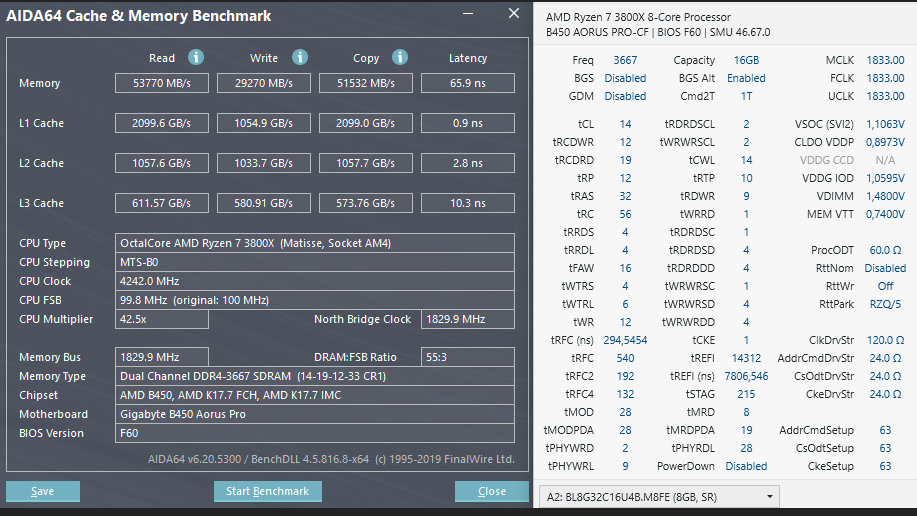Click the BGS Alt value Enabled
The height and width of the screenshot is (516, 917).
(746, 78)
